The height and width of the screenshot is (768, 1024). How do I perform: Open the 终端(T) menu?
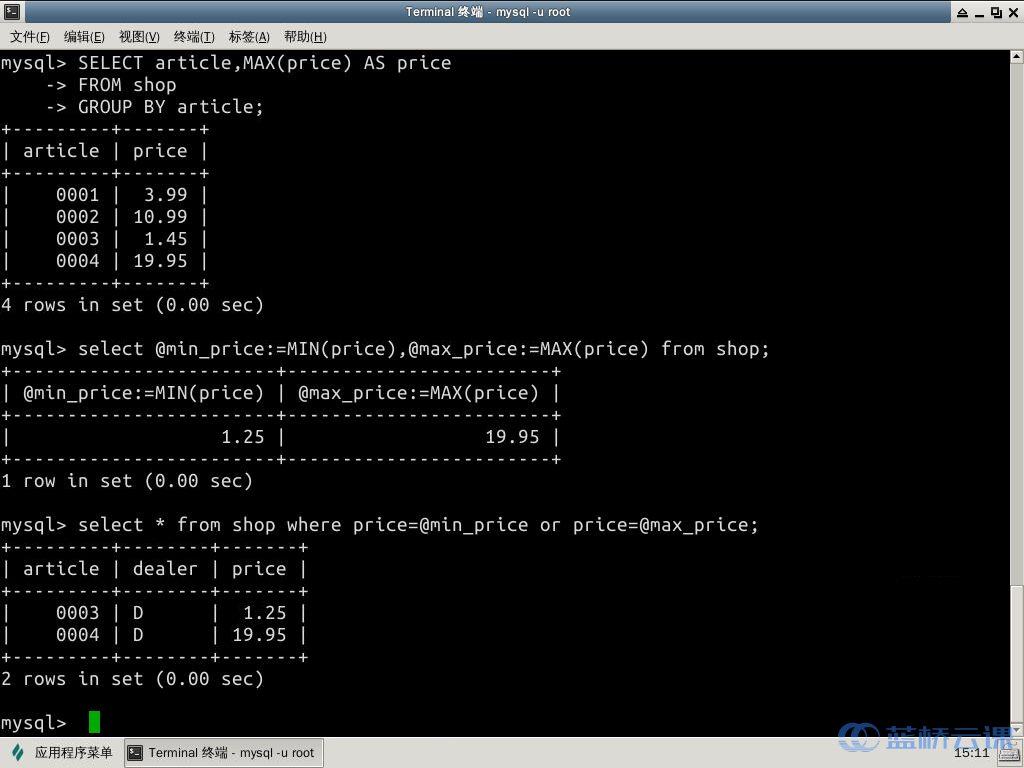pyautogui.click(x=194, y=37)
